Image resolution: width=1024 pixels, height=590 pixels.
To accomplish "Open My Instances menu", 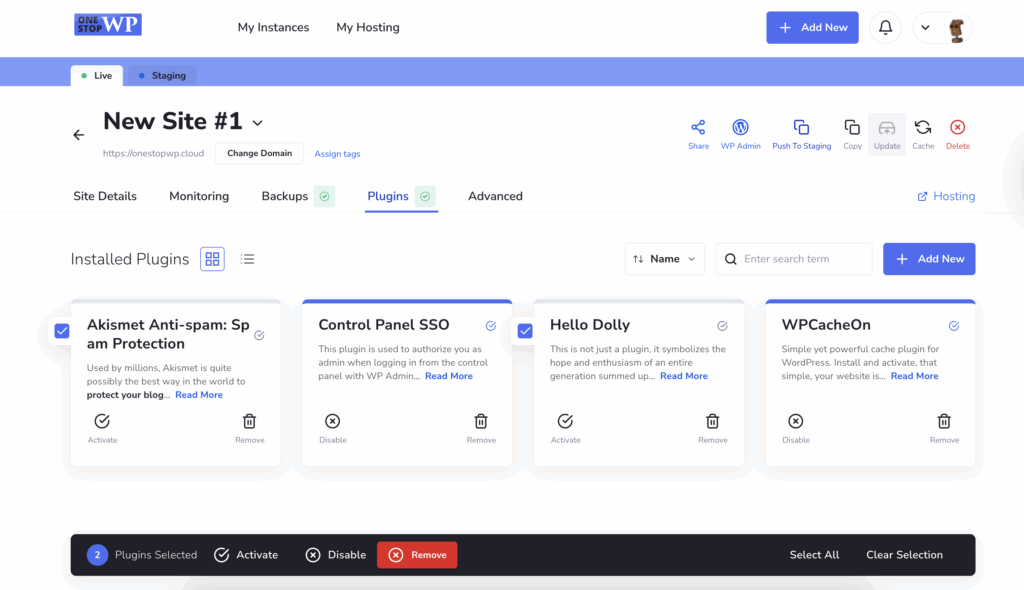I will click(273, 27).
